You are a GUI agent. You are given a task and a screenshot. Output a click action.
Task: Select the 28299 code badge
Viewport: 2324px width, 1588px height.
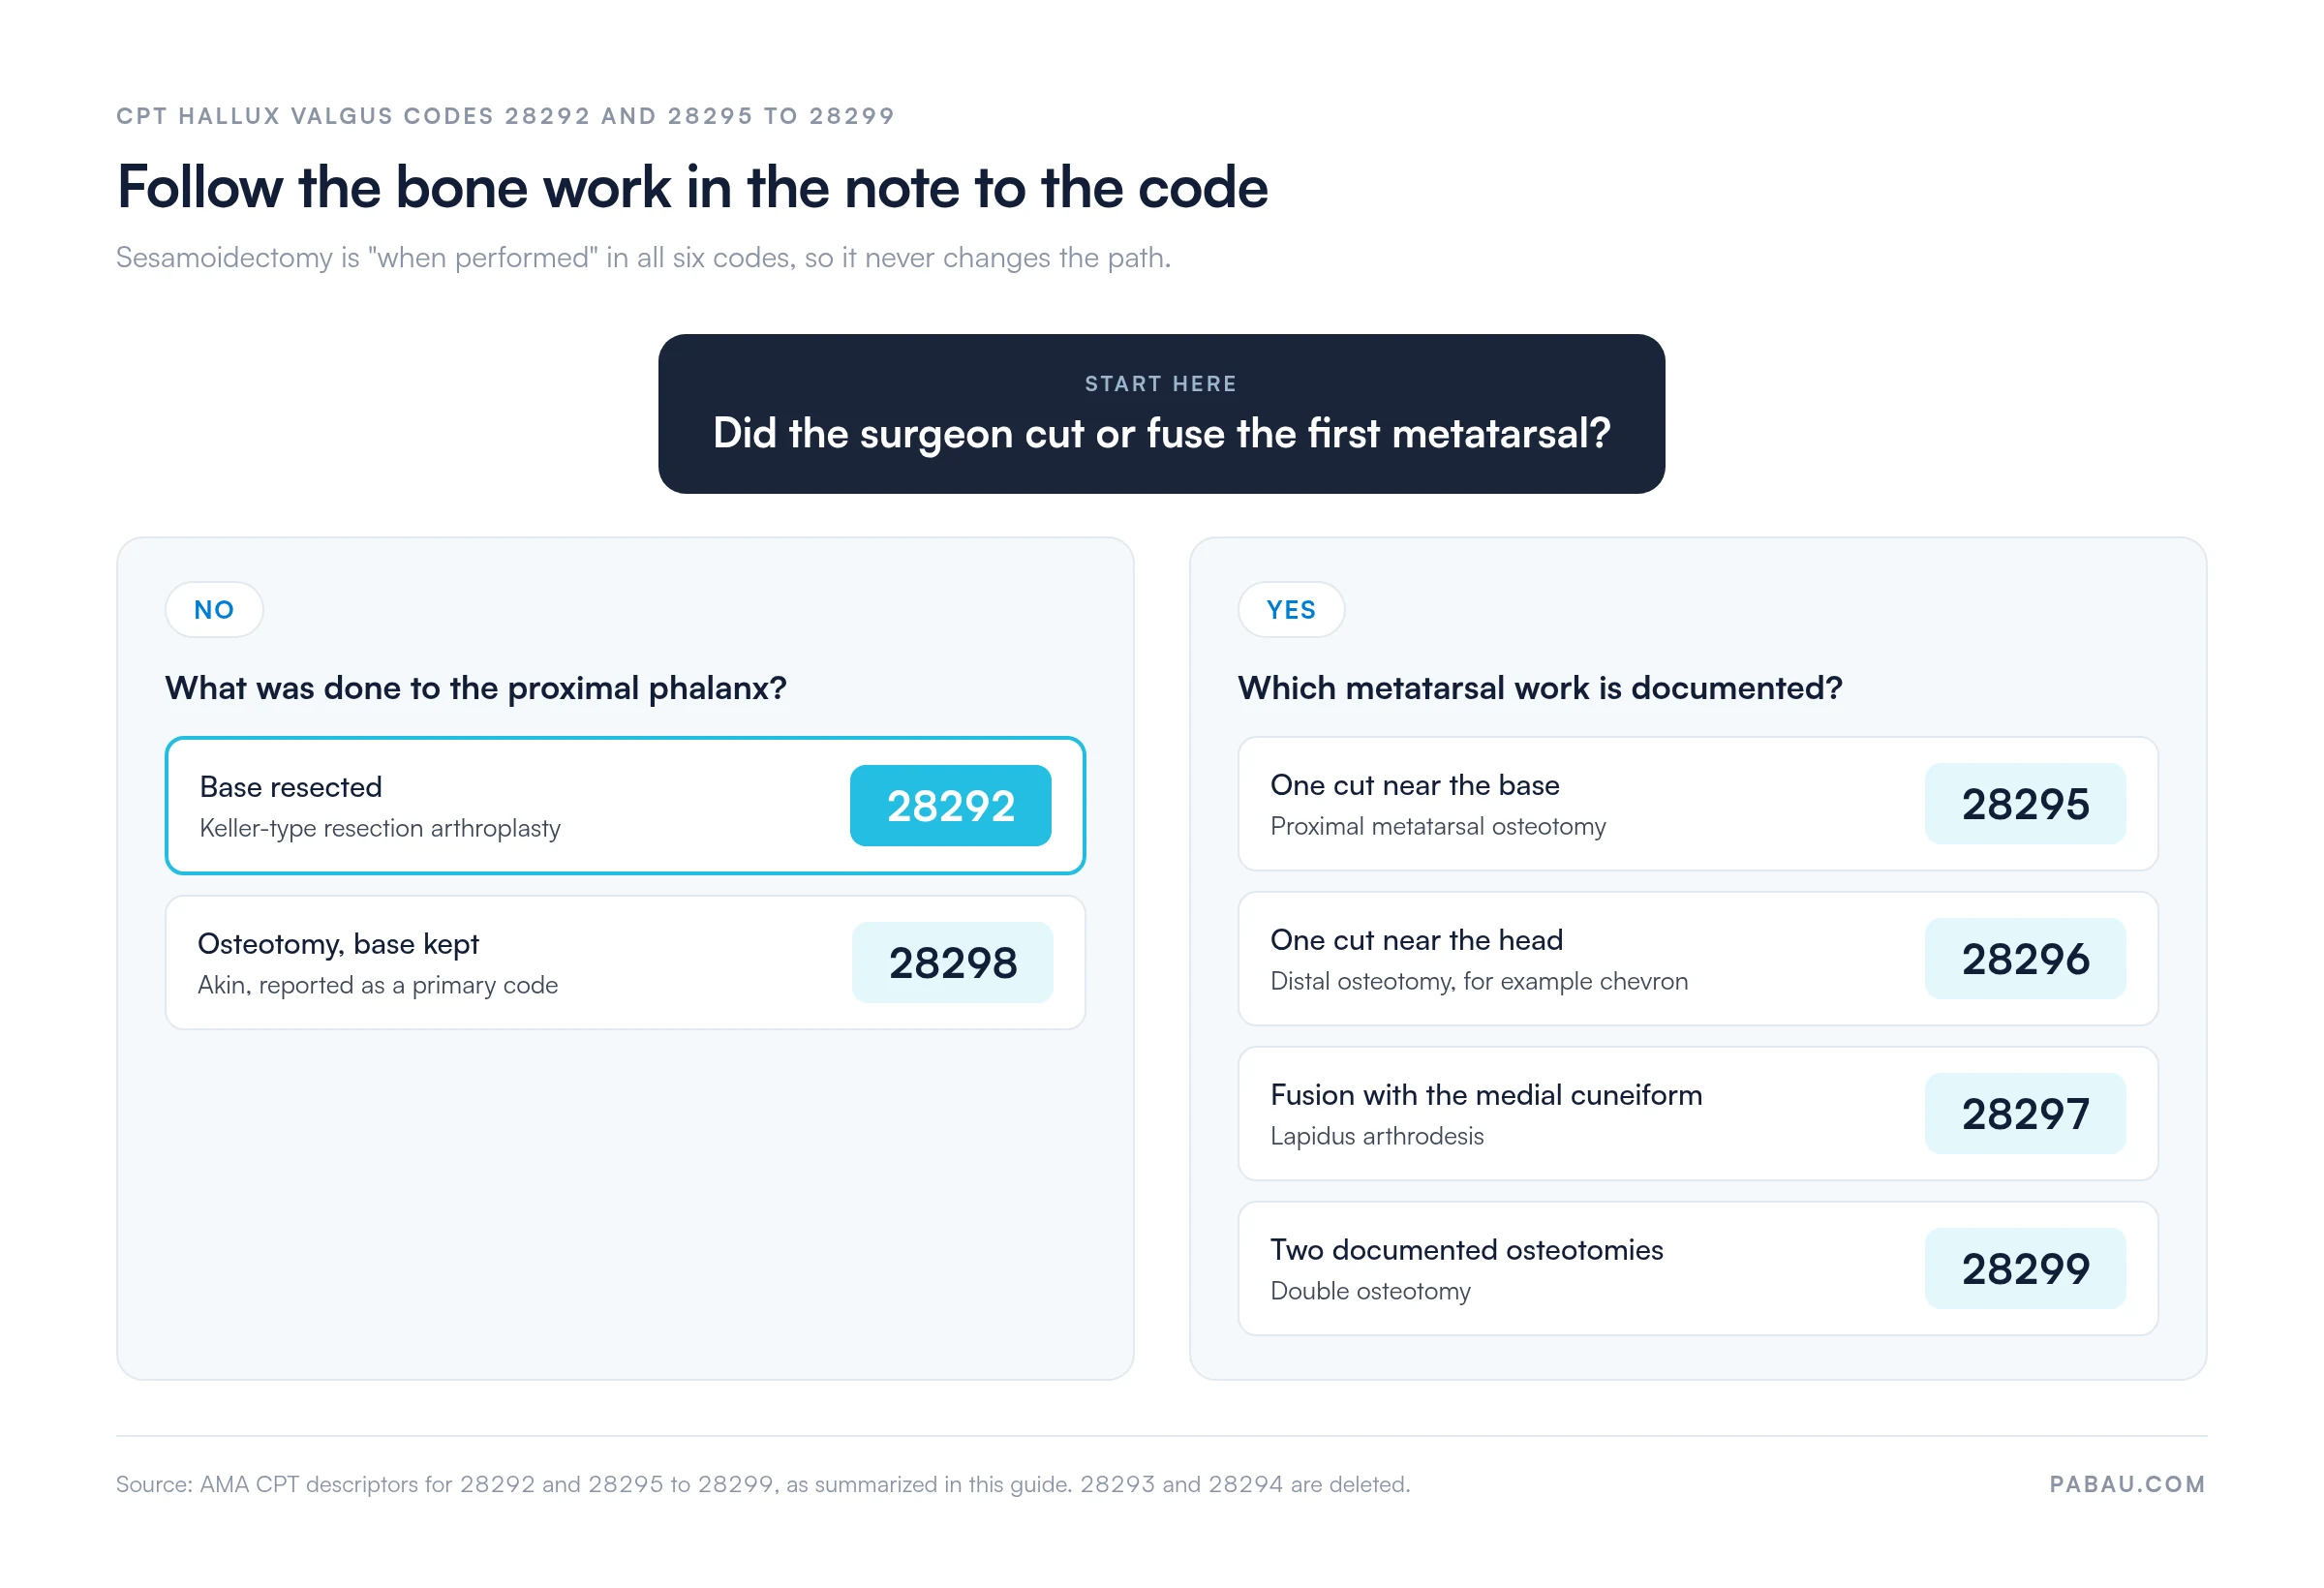tap(2025, 1268)
